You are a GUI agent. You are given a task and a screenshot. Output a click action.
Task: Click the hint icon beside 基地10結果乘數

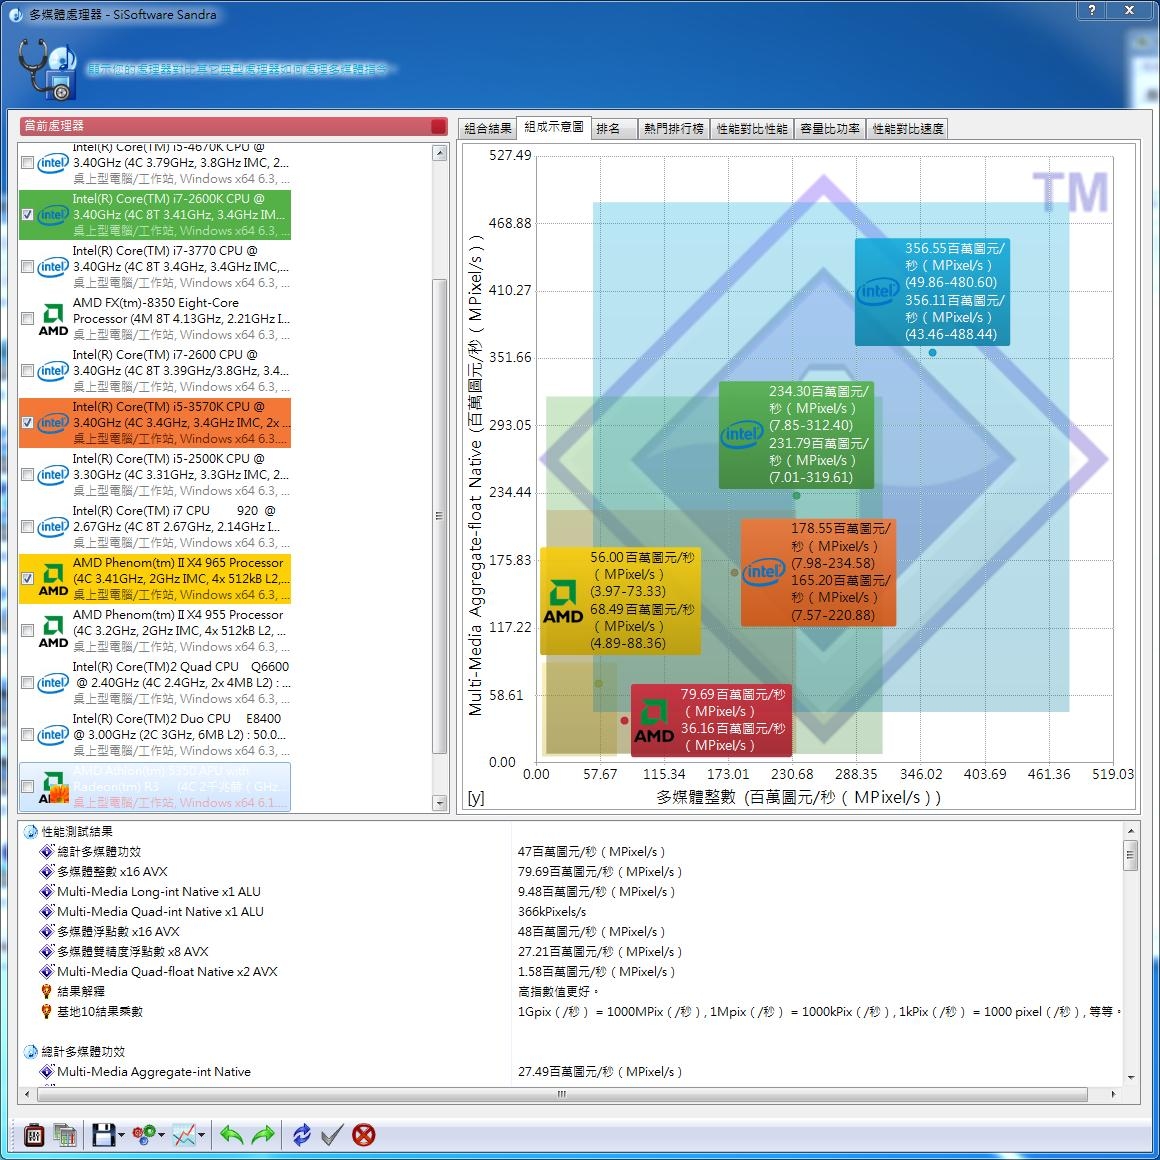click(47, 1011)
